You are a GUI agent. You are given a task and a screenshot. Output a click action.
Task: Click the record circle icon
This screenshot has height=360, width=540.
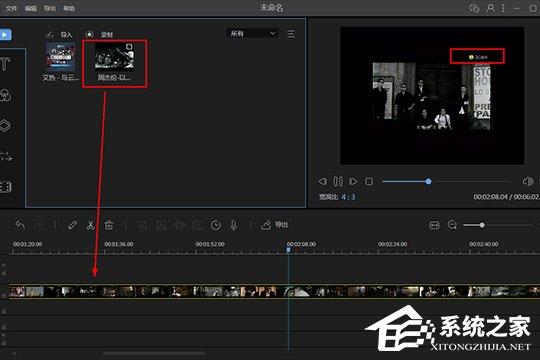[x=89, y=34]
